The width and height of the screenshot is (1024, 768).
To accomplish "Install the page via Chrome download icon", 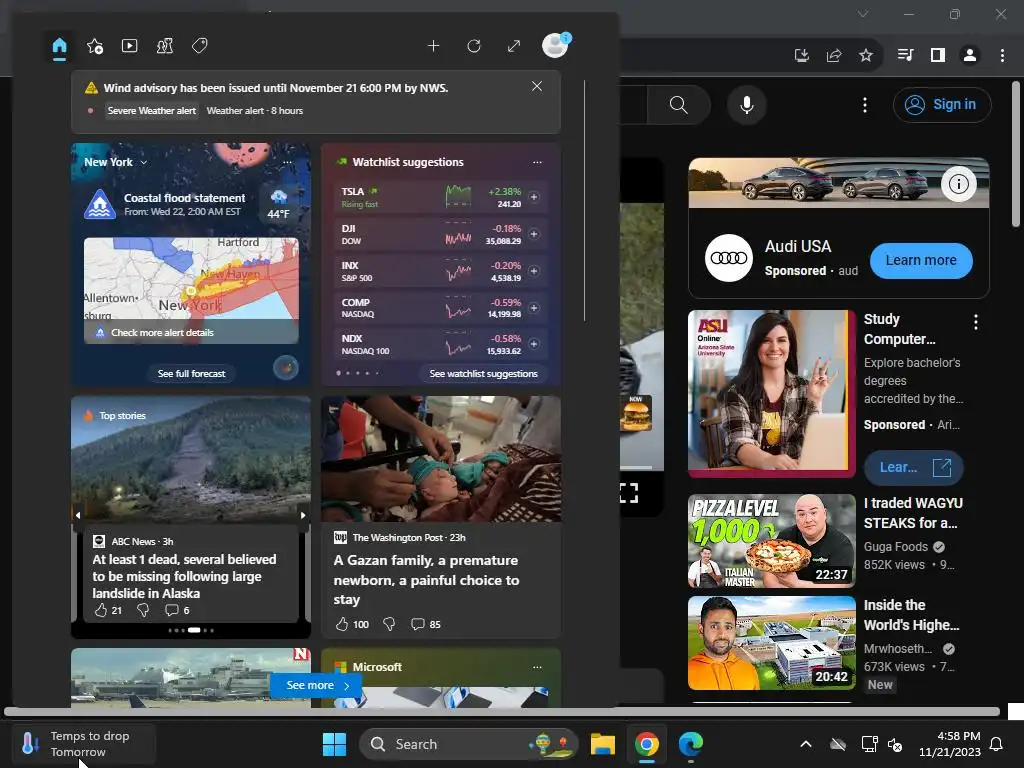I will click(801, 56).
